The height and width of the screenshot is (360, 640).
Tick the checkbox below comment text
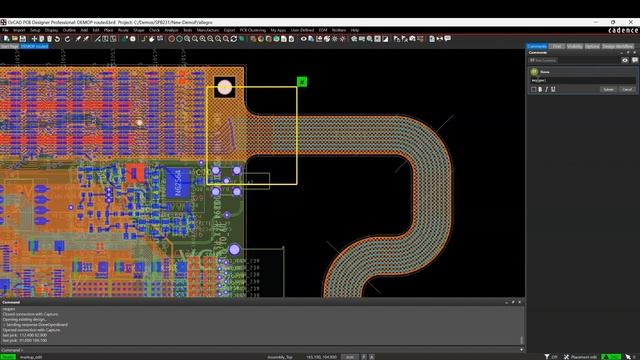click(x=533, y=89)
